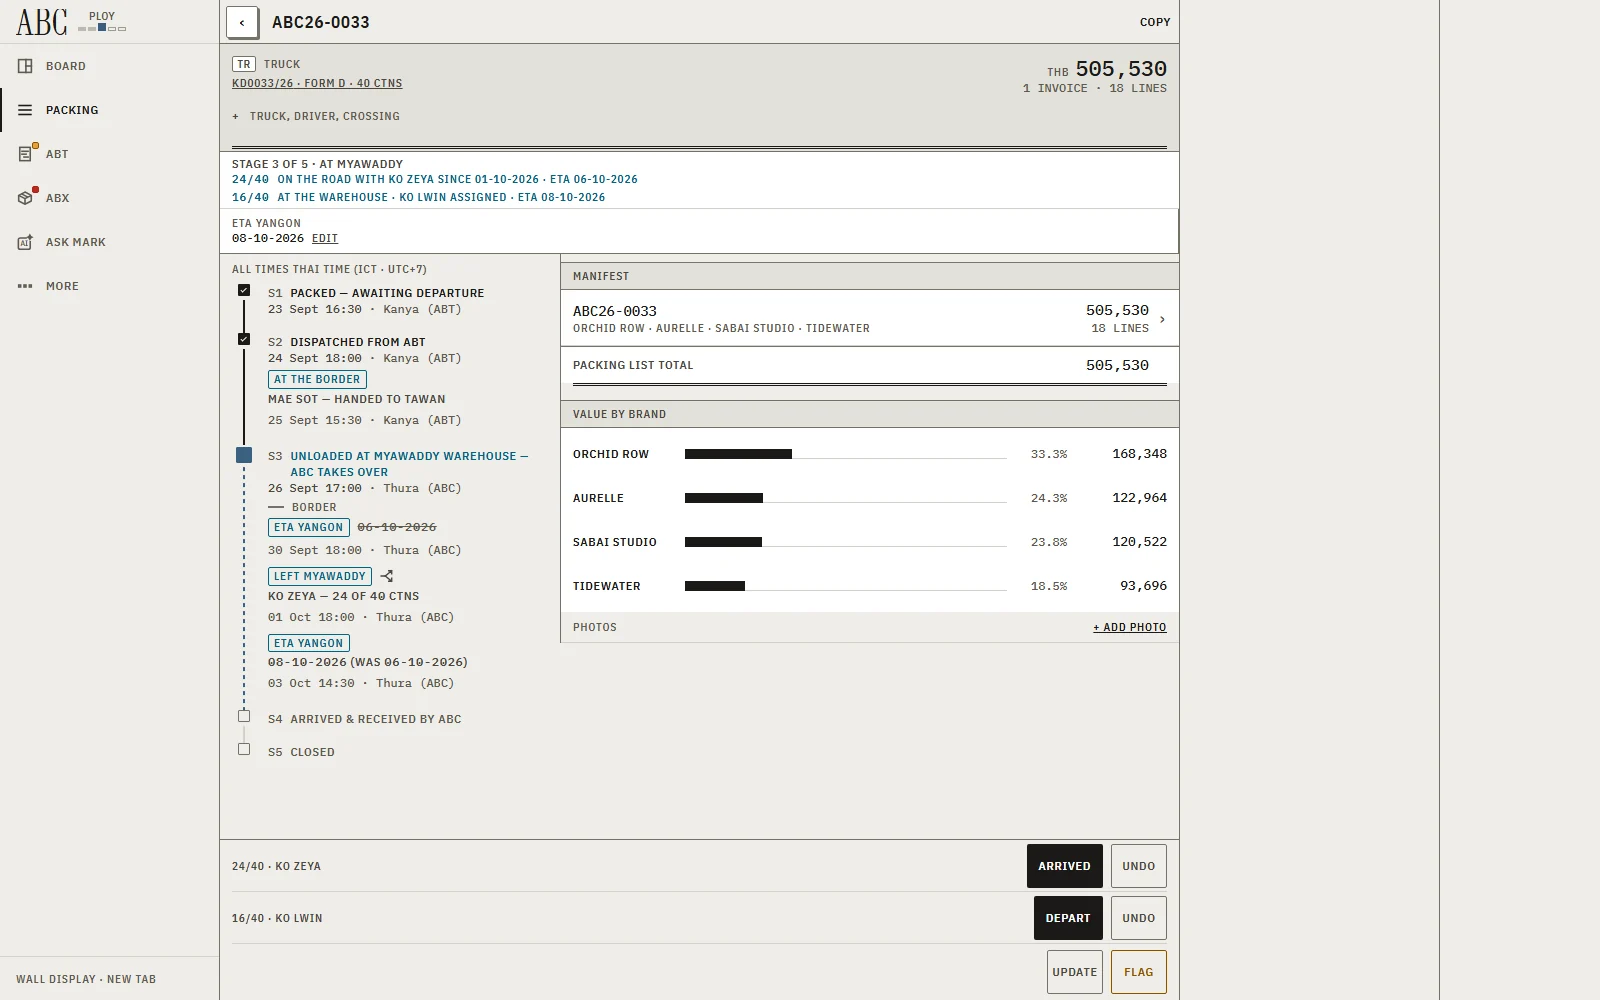The image size is (1600, 1000).
Task: Click the TR truck badge
Action: [244, 64]
